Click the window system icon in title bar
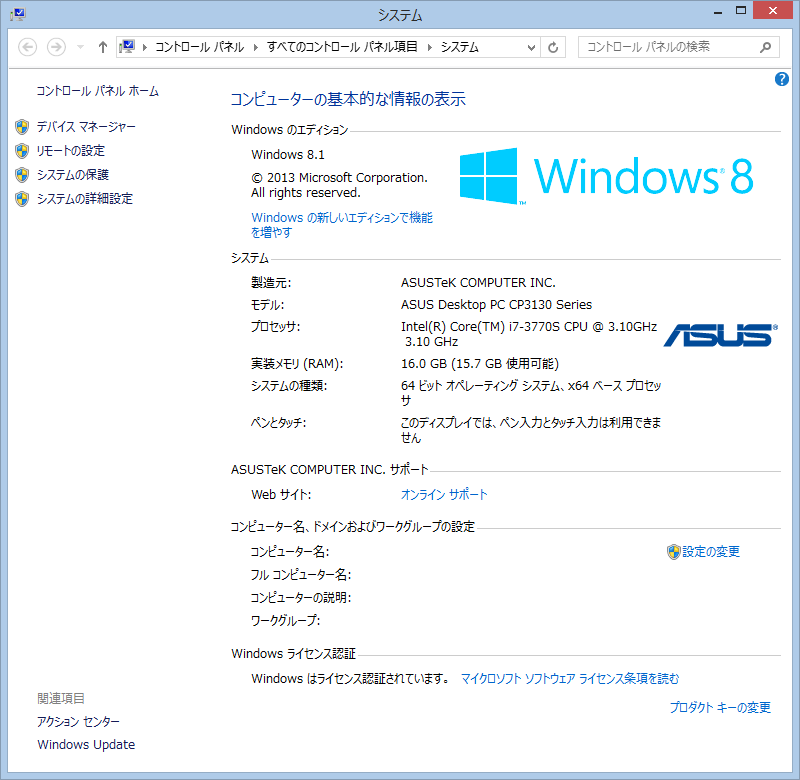This screenshot has width=800, height=780. point(18,14)
